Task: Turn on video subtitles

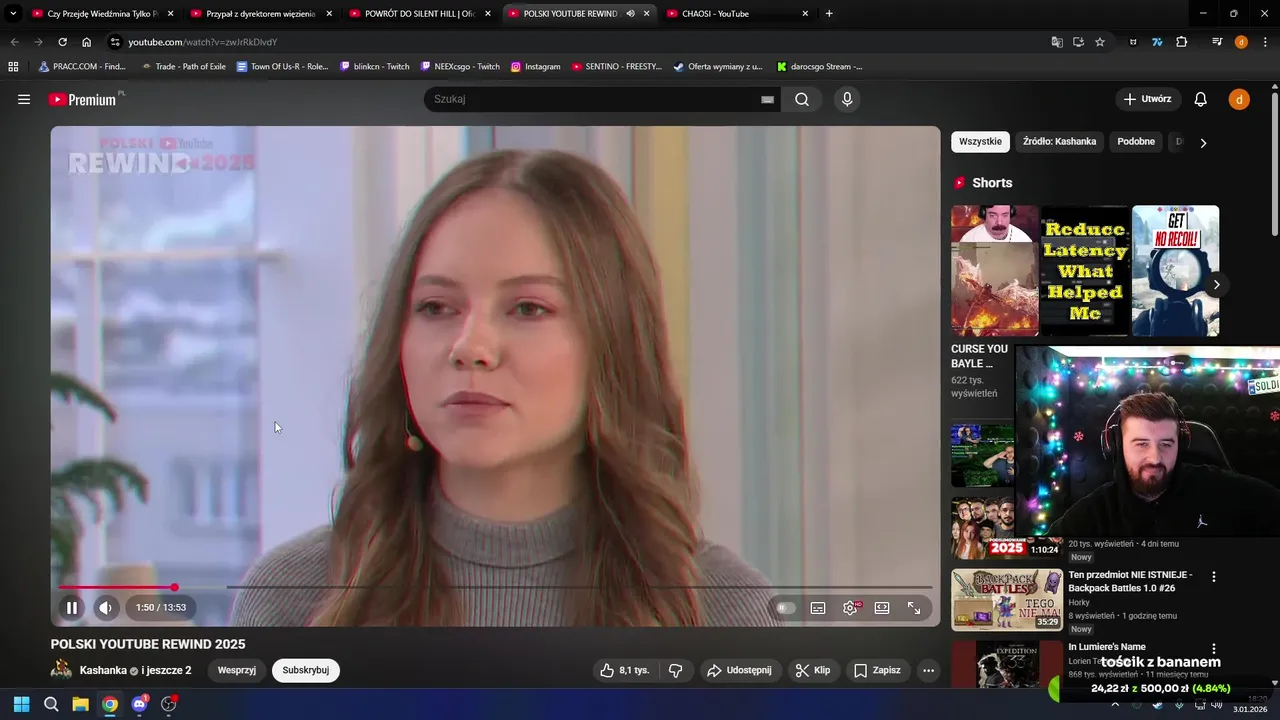Action: coord(818,607)
